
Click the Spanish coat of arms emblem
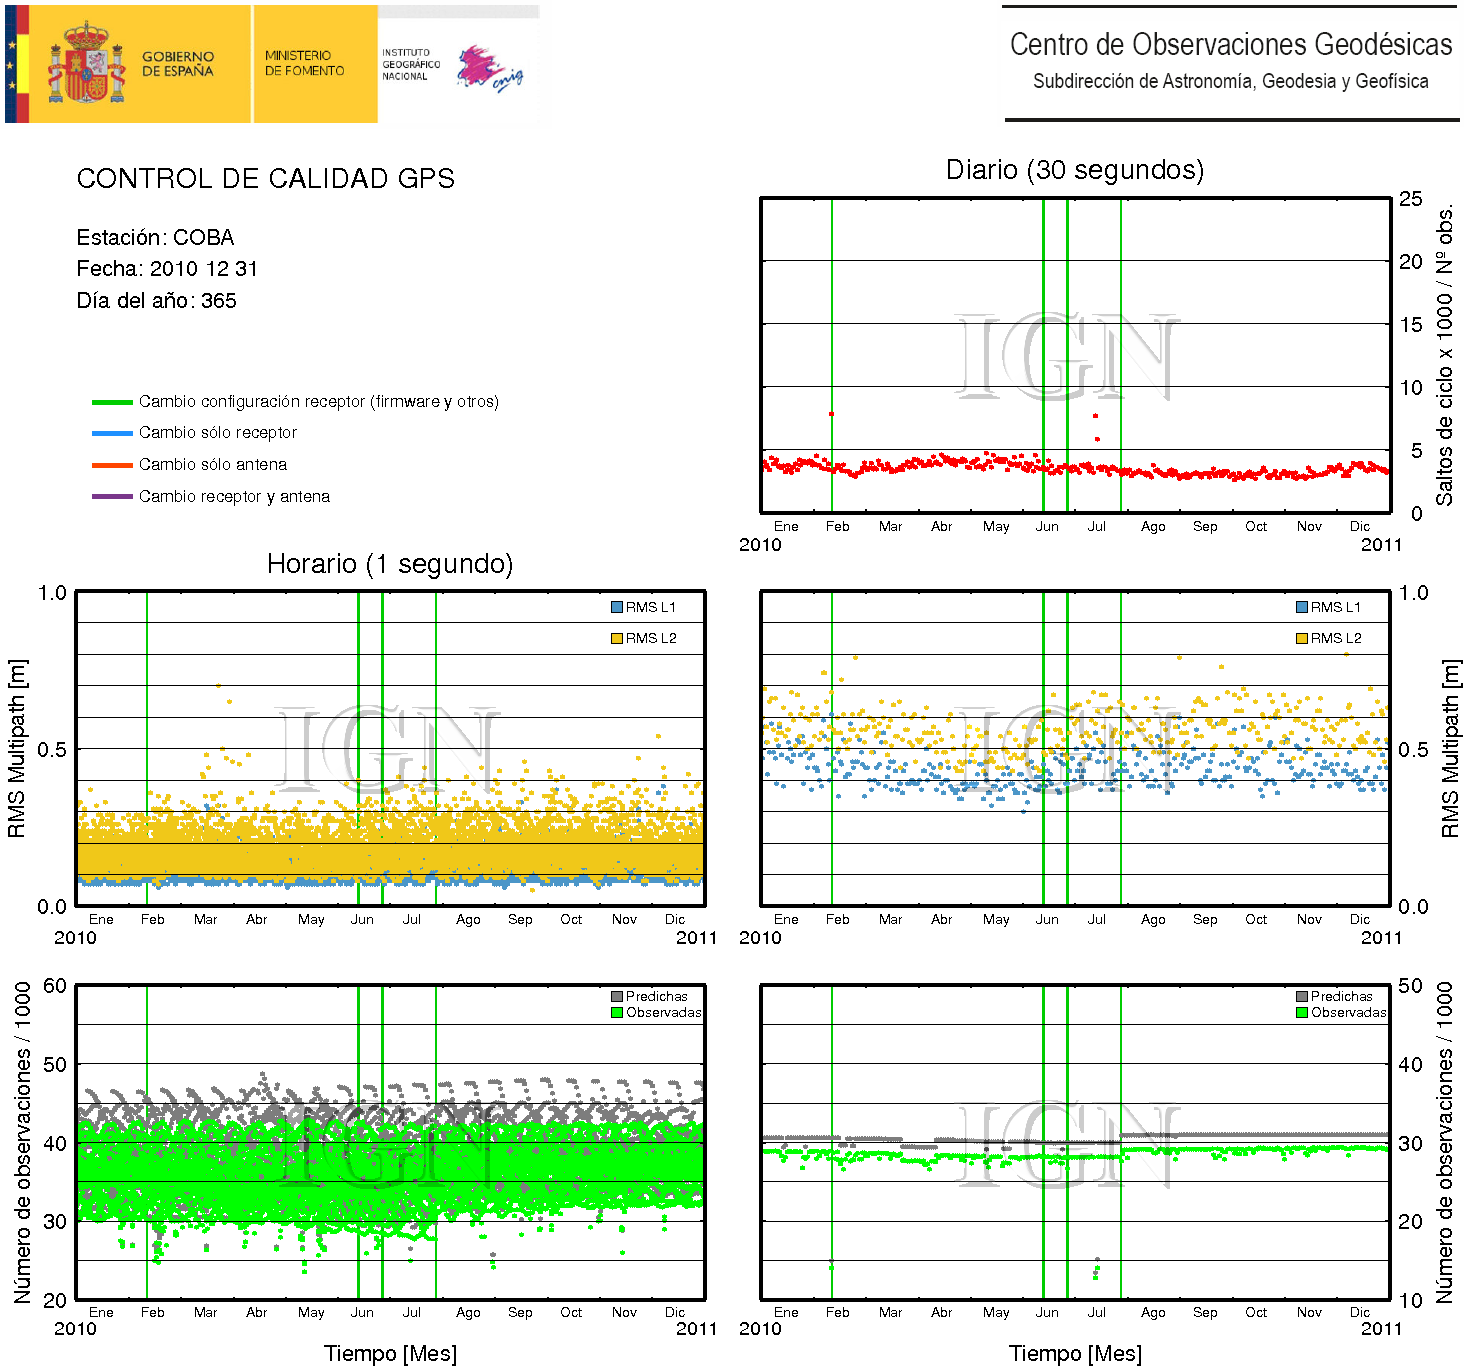point(86,64)
